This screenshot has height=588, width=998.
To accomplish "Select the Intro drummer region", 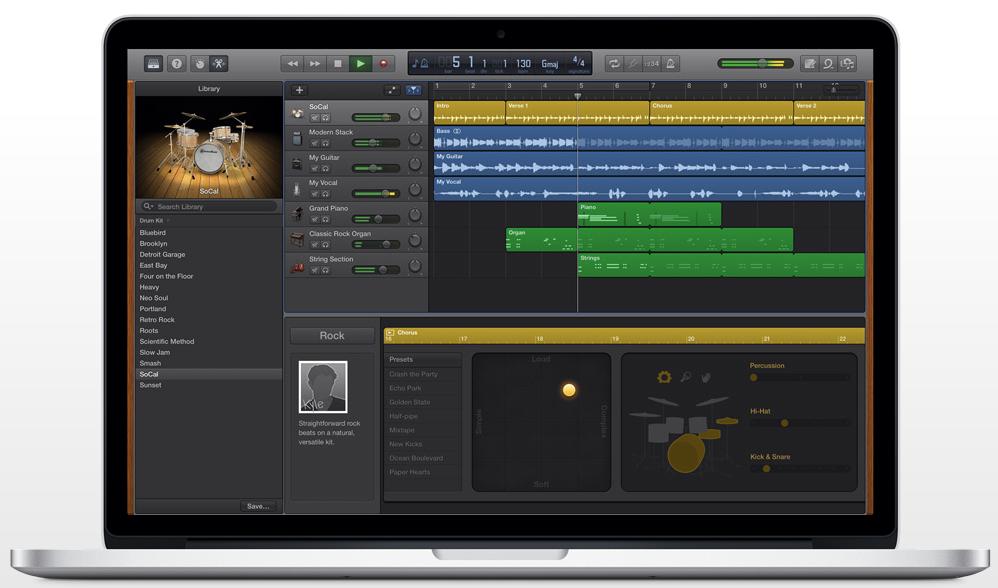I will (470, 113).
